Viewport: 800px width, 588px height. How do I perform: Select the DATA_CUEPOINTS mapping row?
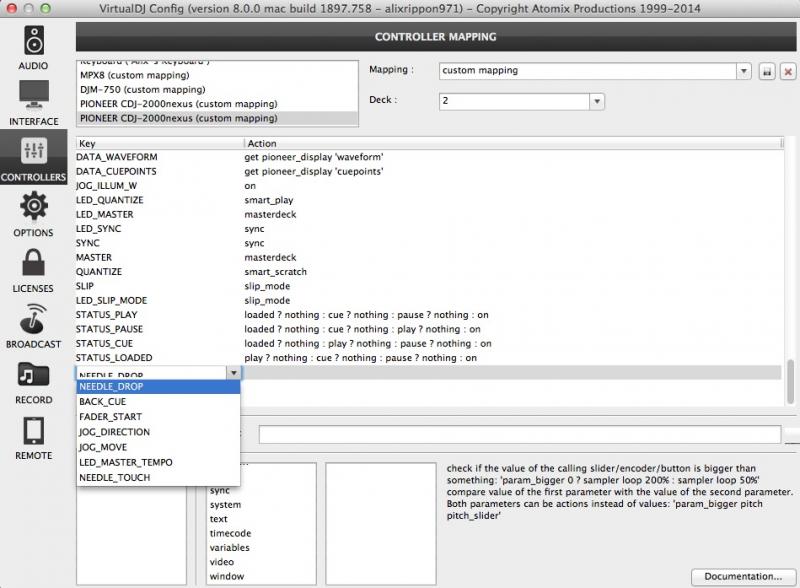tap(429, 172)
